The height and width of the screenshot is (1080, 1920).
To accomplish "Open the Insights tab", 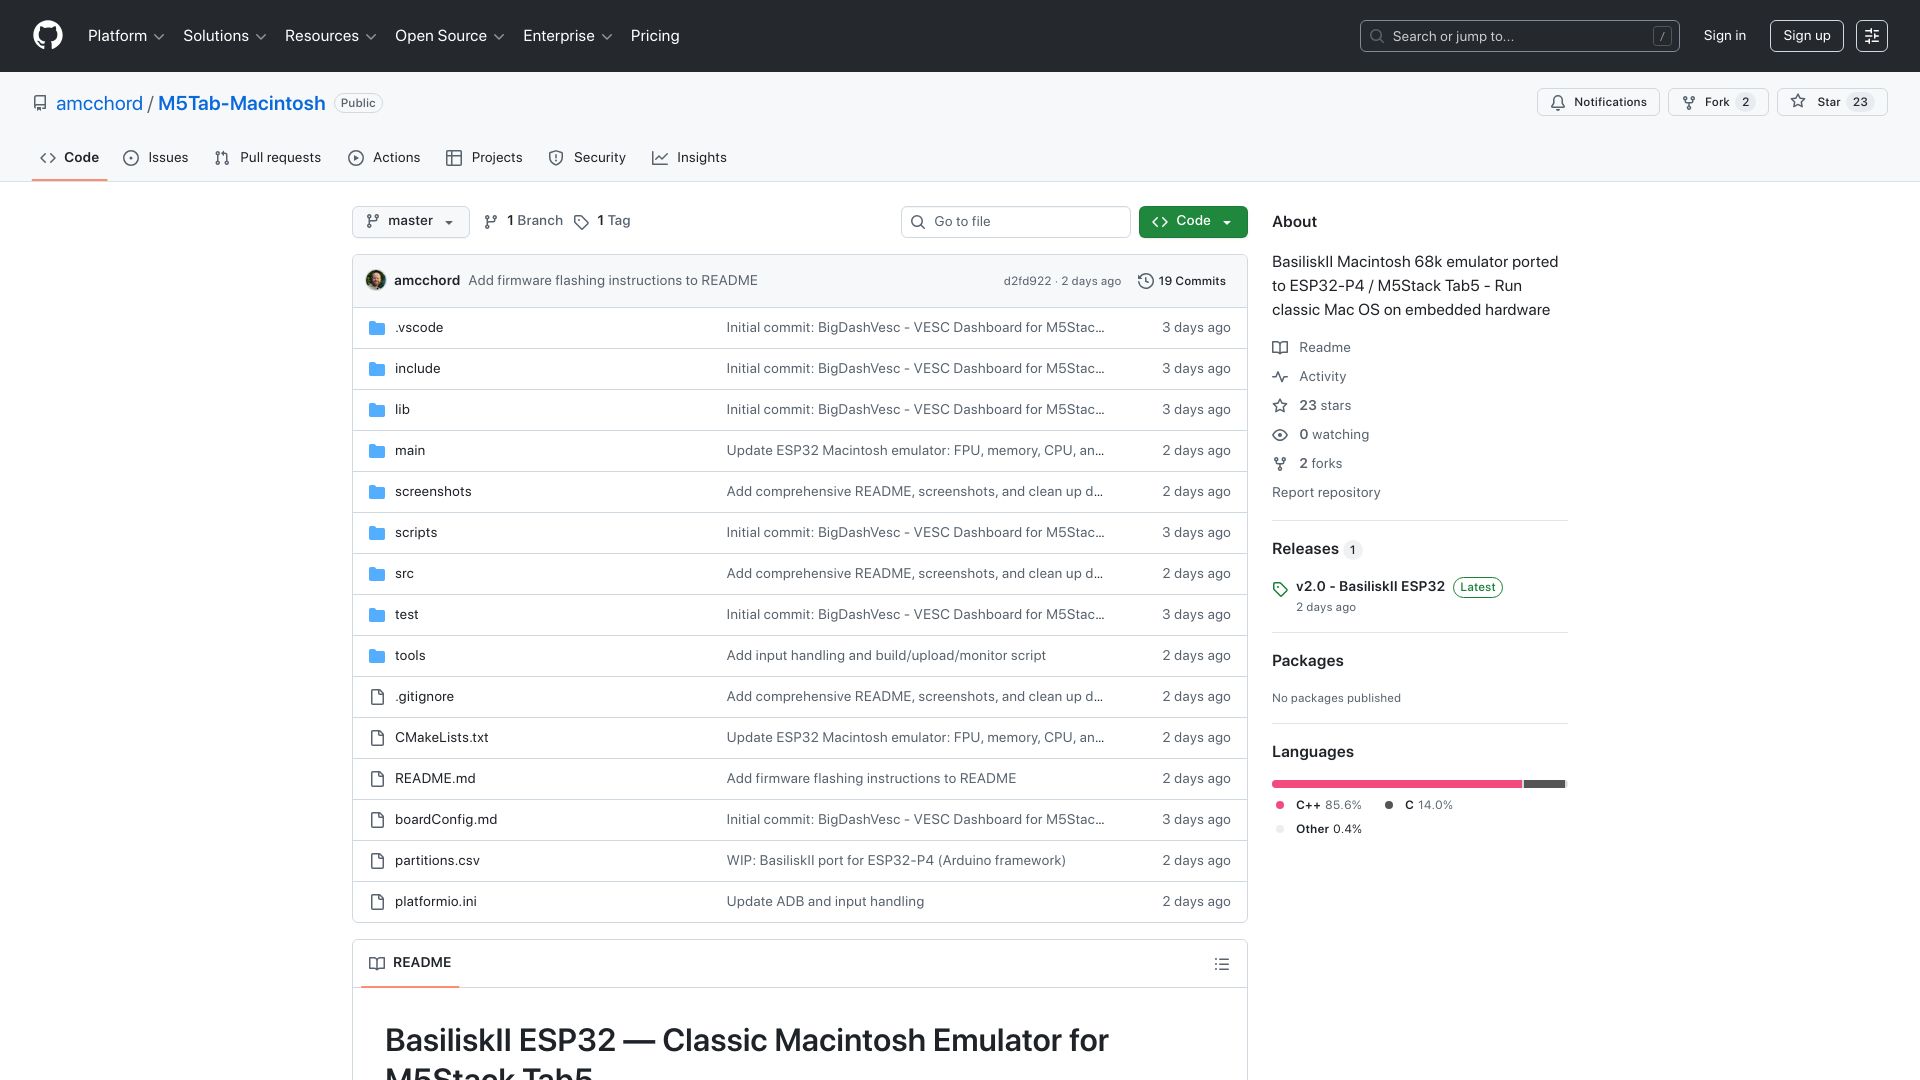I will 689,158.
